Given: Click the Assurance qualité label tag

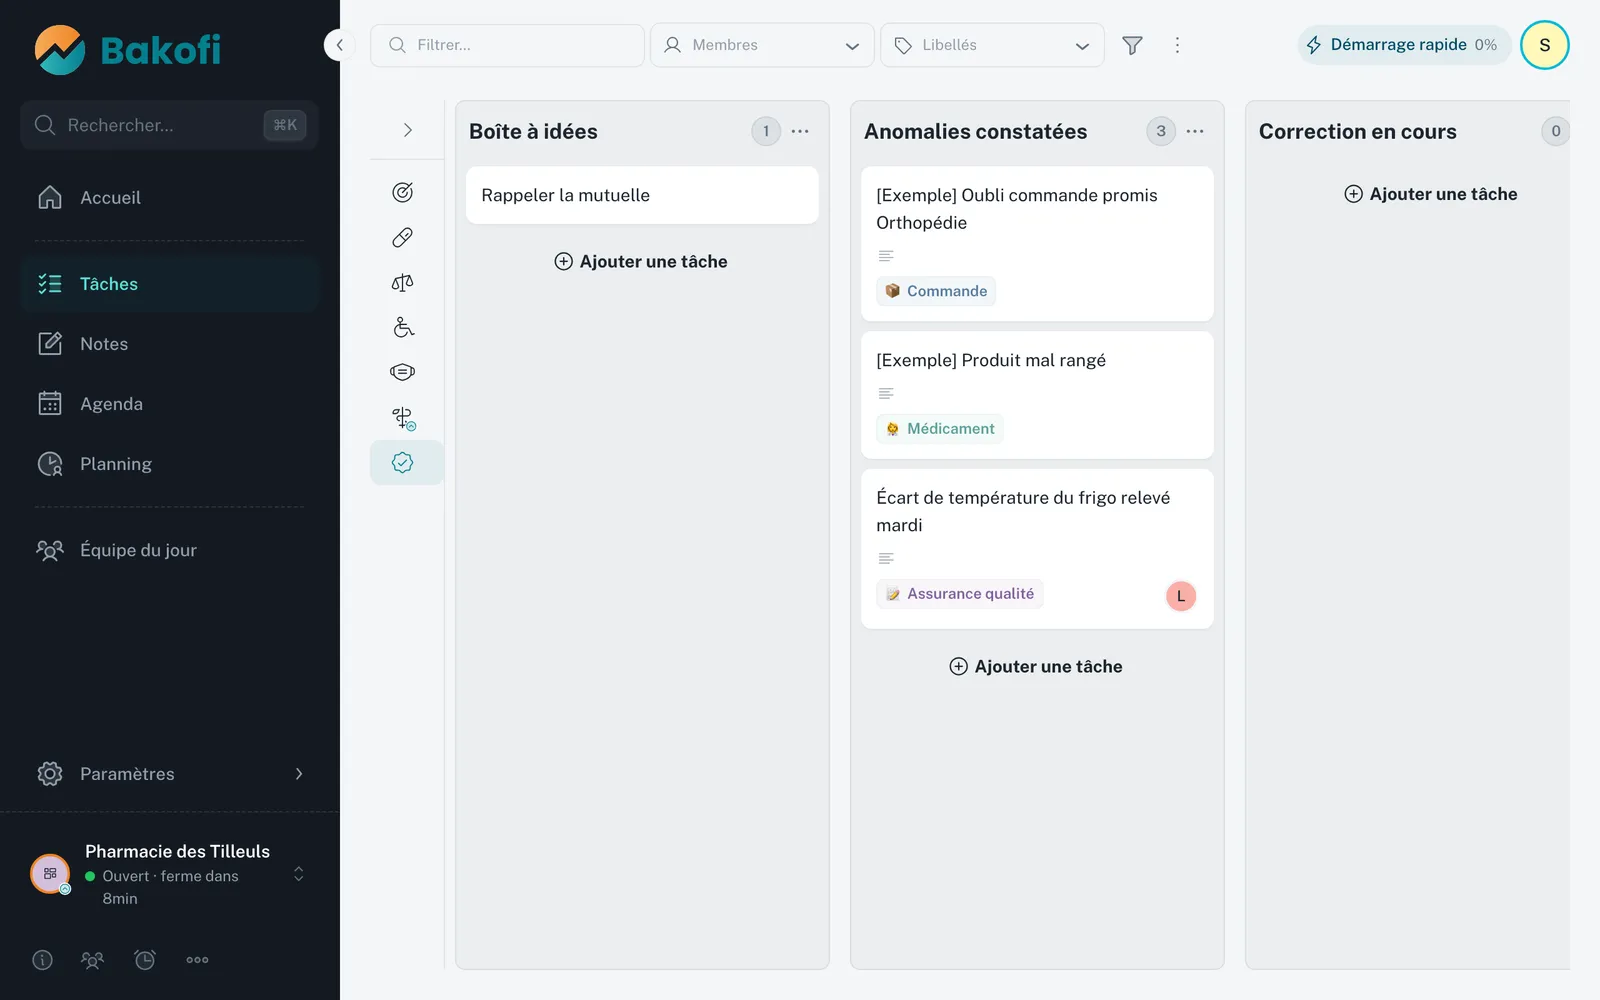Looking at the screenshot, I should coord(960,594).
